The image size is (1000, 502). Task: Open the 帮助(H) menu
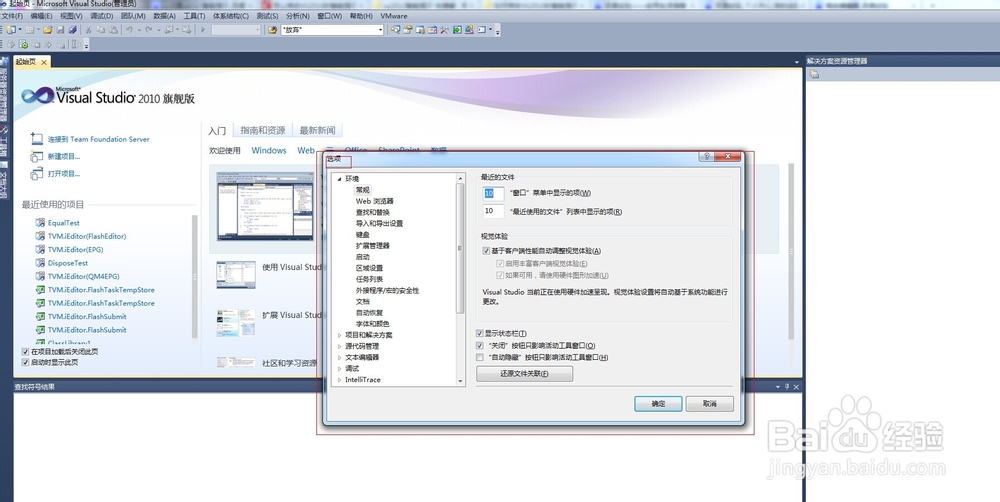coord(361,16)
